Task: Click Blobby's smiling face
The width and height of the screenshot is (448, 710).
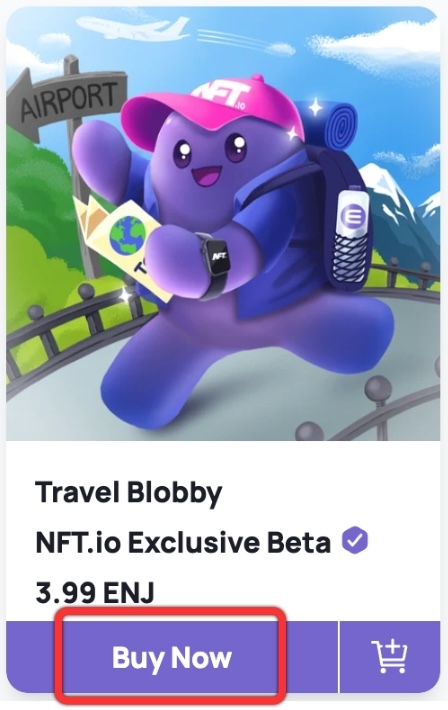Action: [x=210, y=161]
